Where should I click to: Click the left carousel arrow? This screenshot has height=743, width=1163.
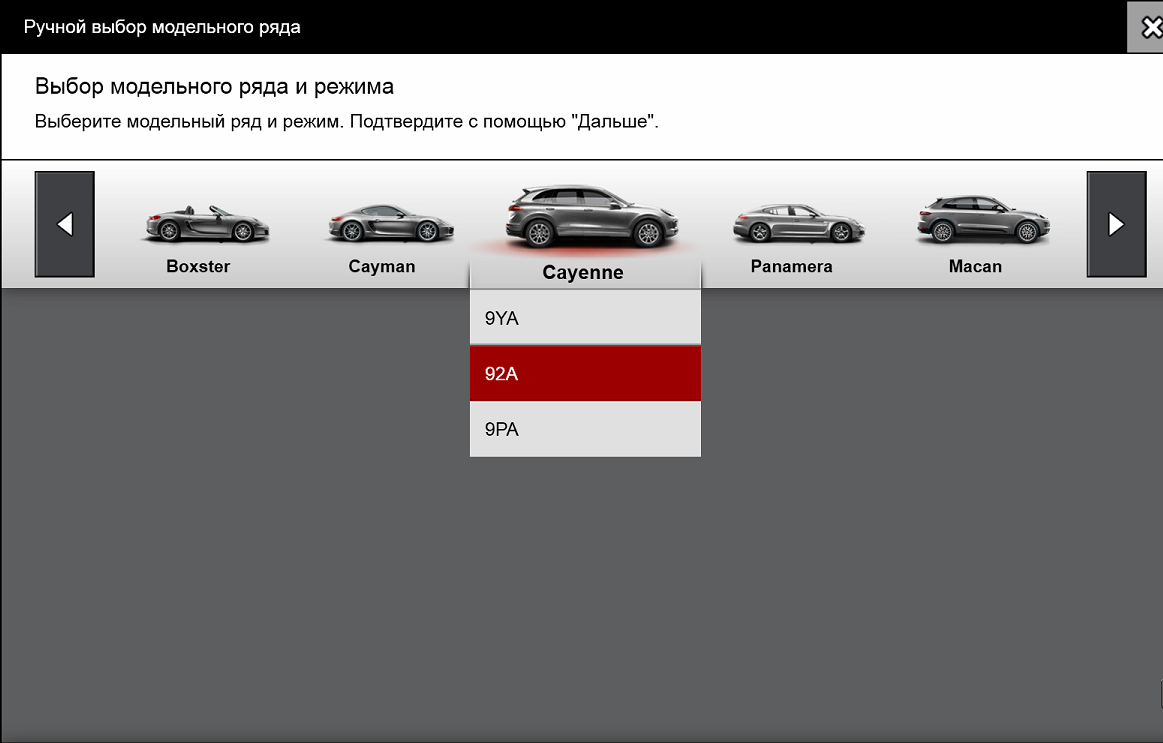(65, 224)
